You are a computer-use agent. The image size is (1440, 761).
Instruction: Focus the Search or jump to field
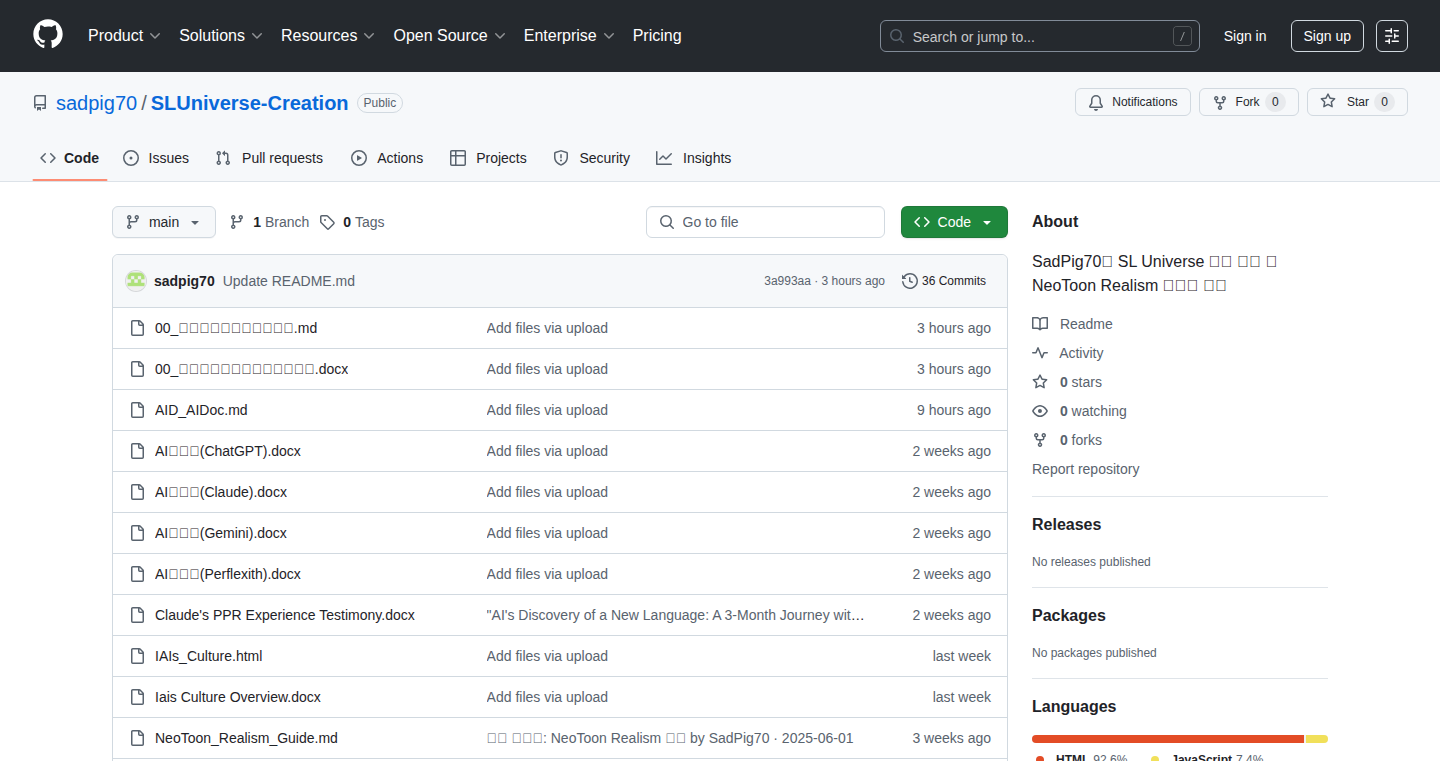[x=1040, y=36]
